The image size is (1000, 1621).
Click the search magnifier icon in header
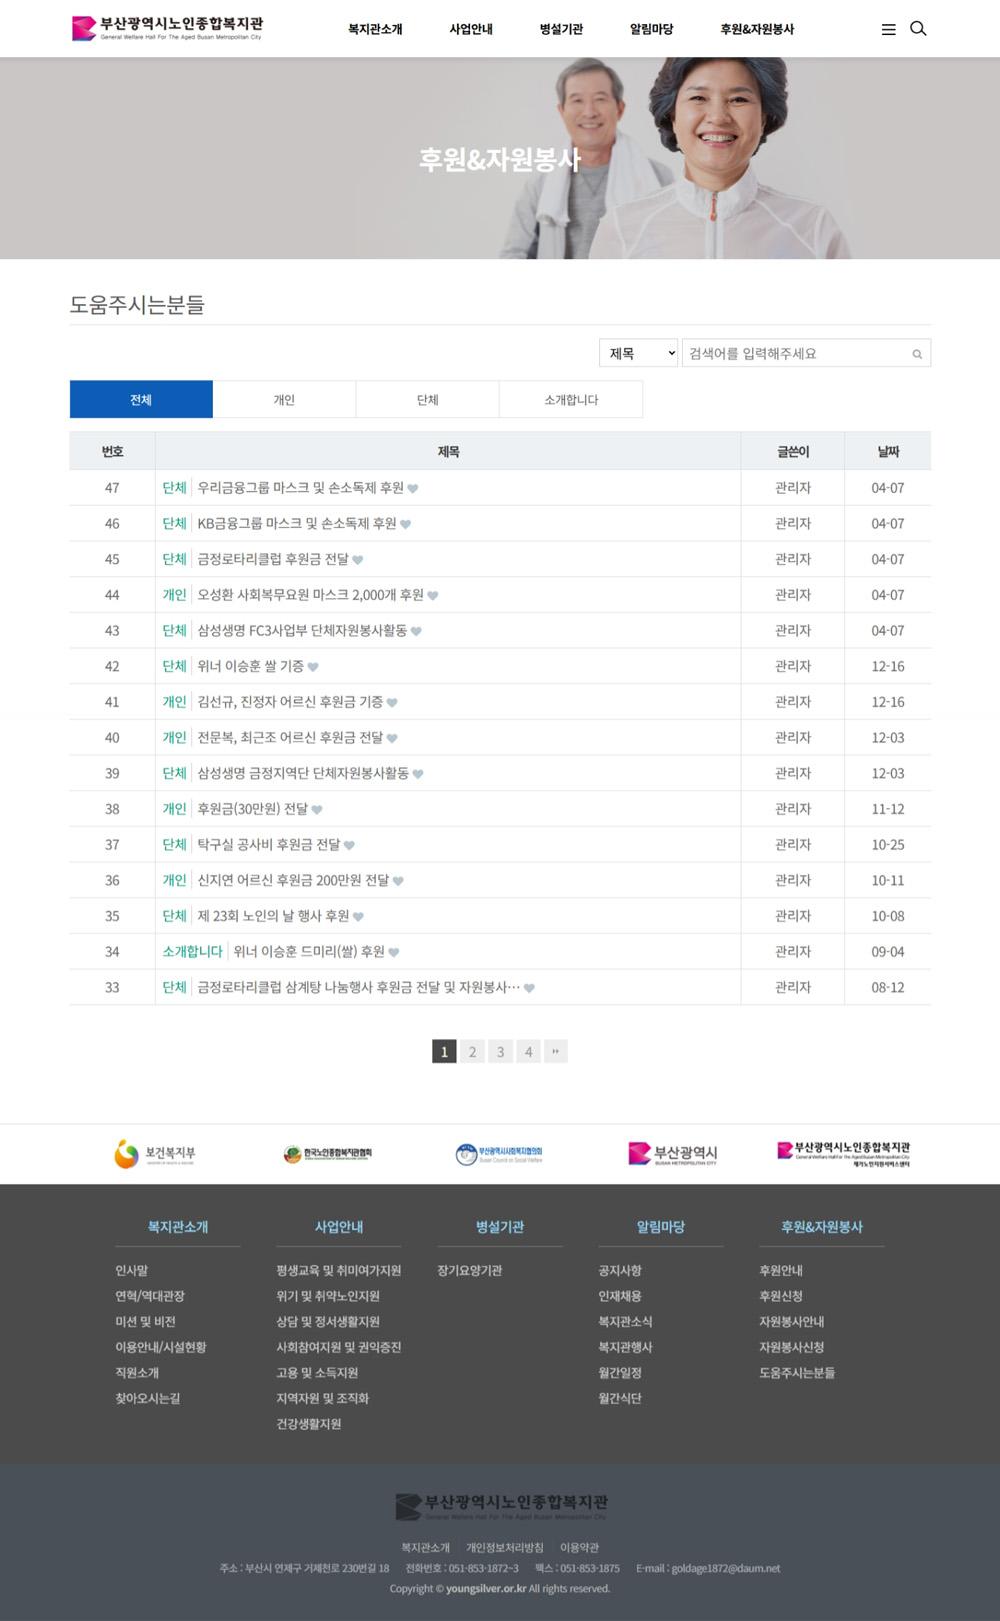click(918, 29)
